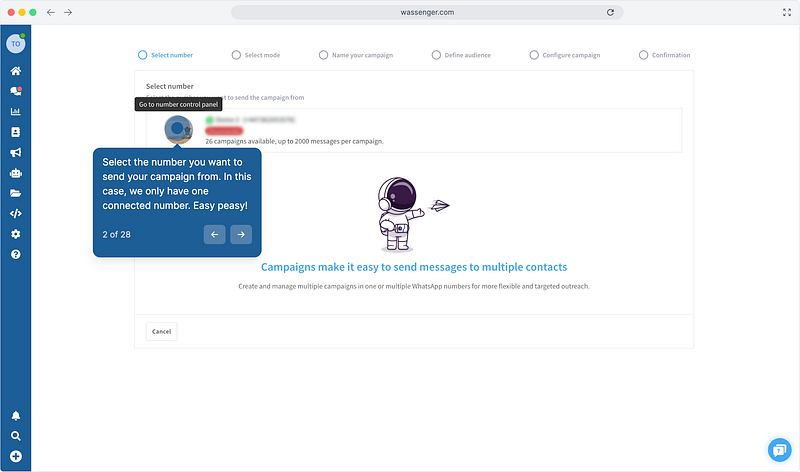The height and width of the screenshot is (472, 800).
Task: Advance tour with the right arrow button
Action: tap(240, 234)
